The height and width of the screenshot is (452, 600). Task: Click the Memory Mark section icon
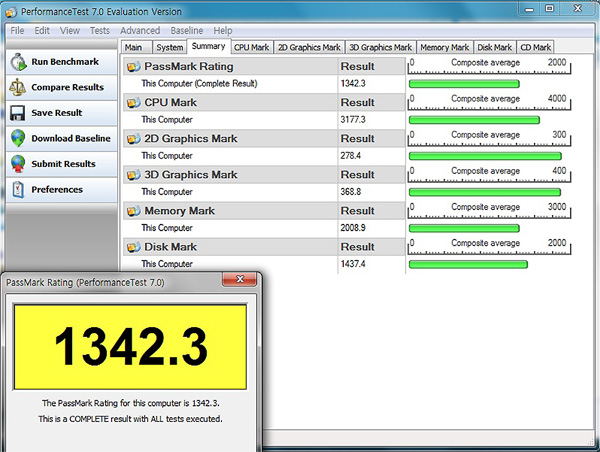click(134, 211)
